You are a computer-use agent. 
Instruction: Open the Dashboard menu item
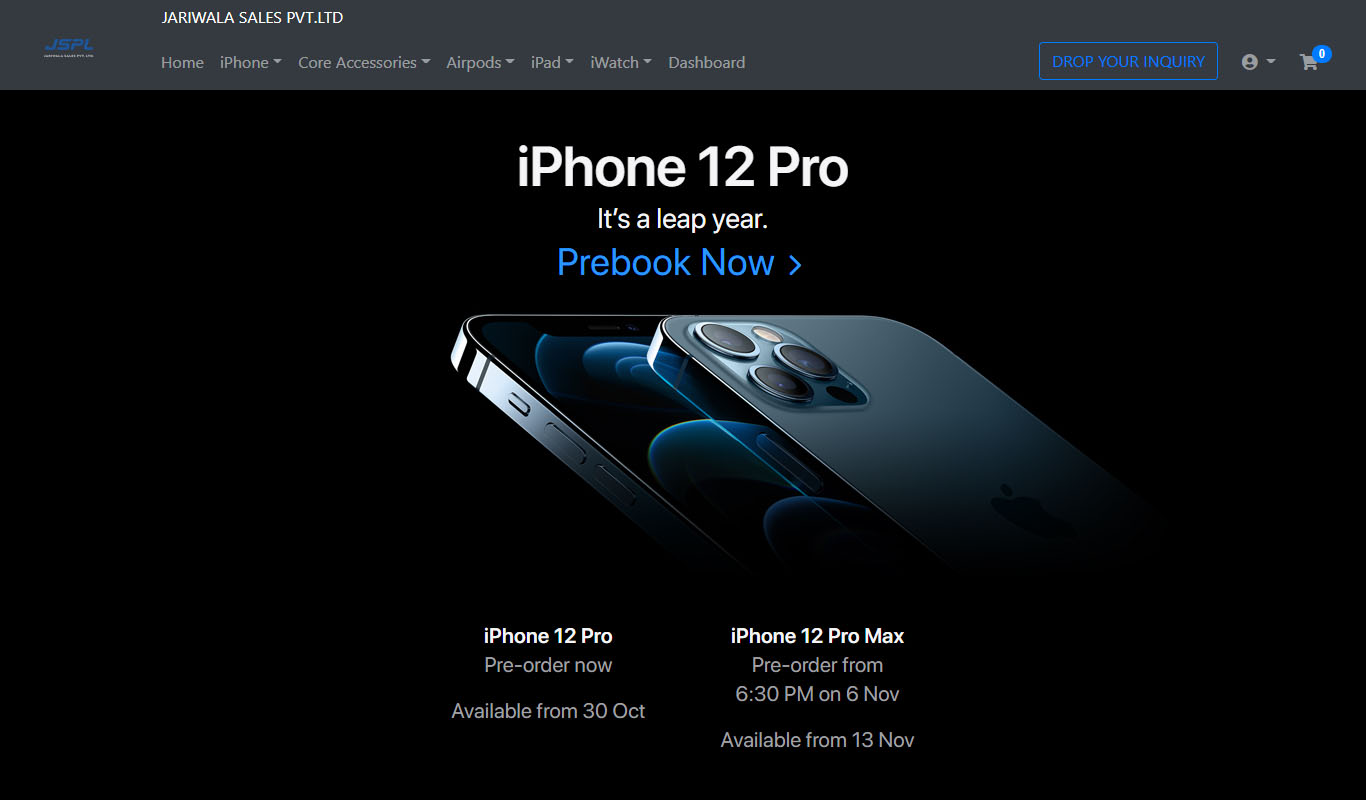[x=706, y=62]
